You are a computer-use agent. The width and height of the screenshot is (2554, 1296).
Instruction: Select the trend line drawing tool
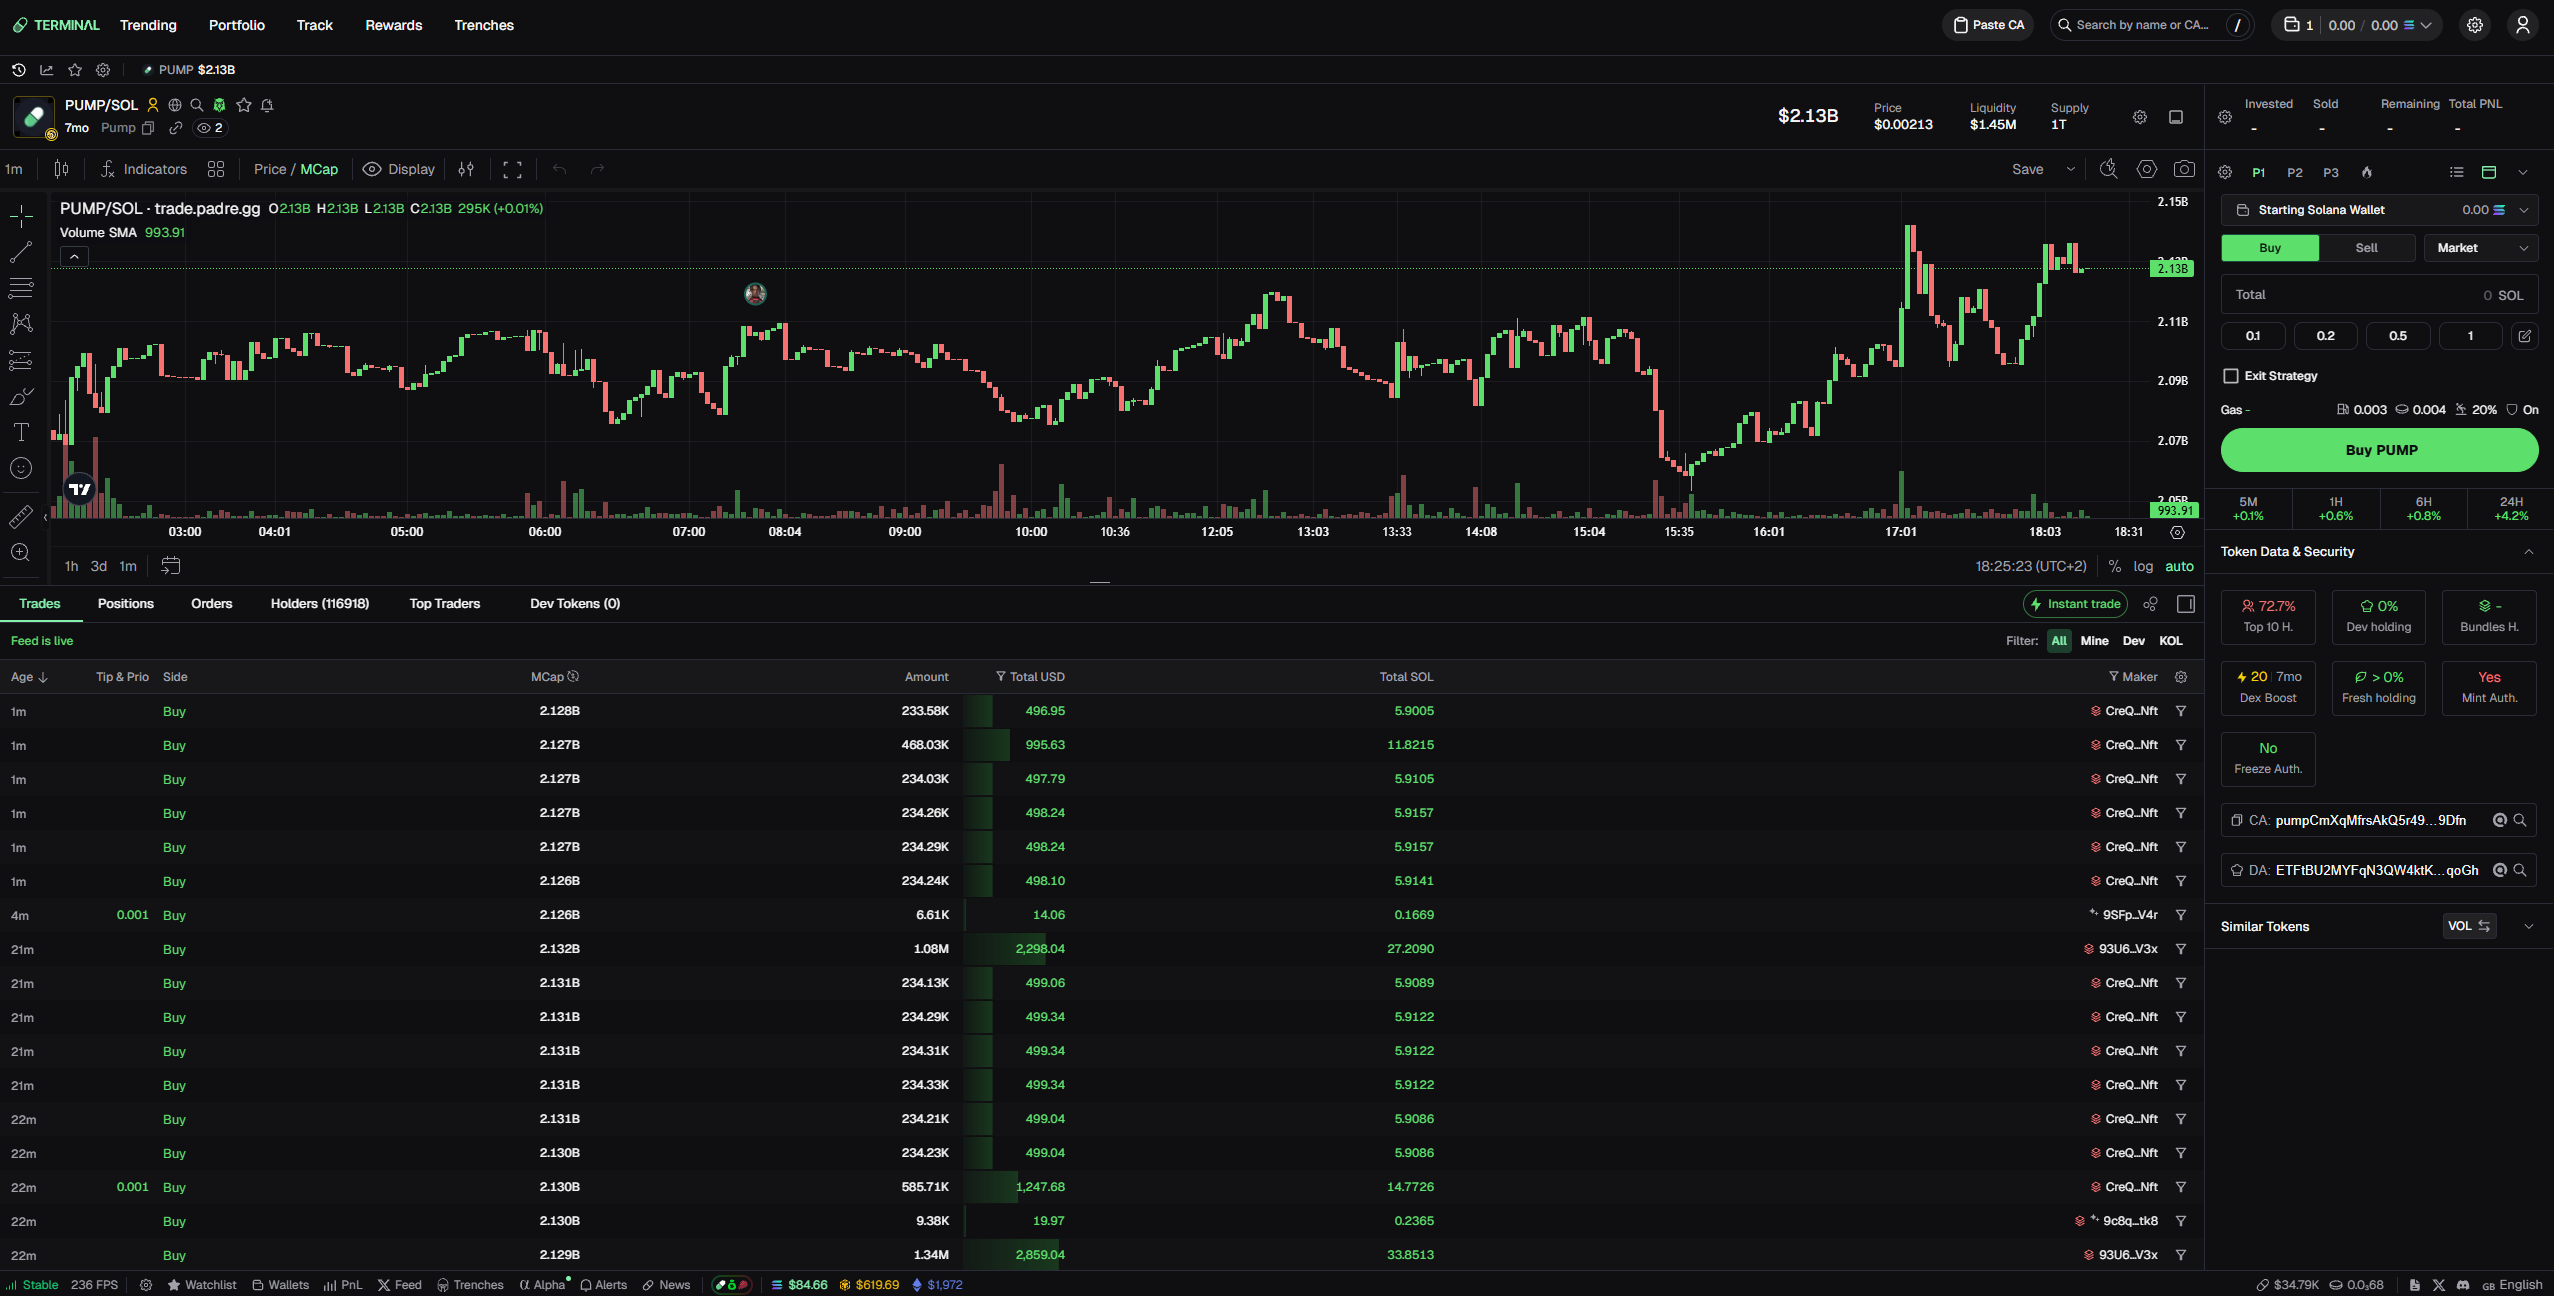[20, 251]
